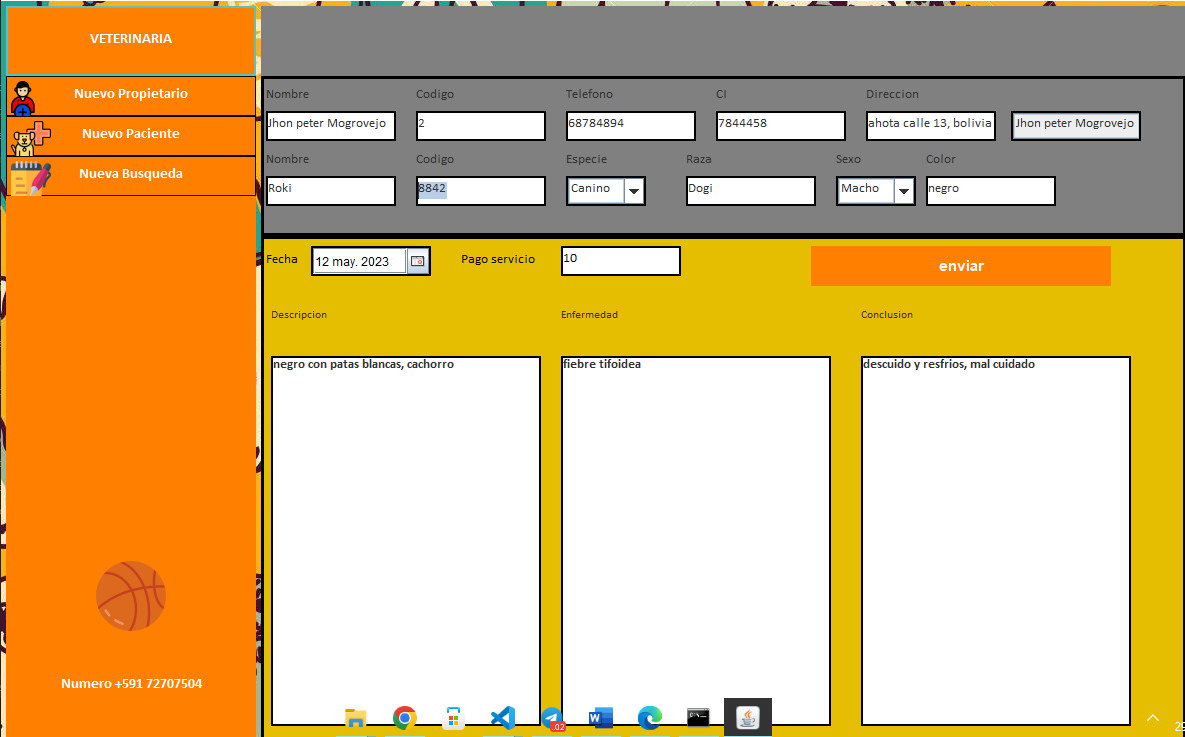Image resolution: width=1185 pixels, height=737 pixels.
Task: Click the owner icon beside Nuevo Propietario
Action: (23, 98)
